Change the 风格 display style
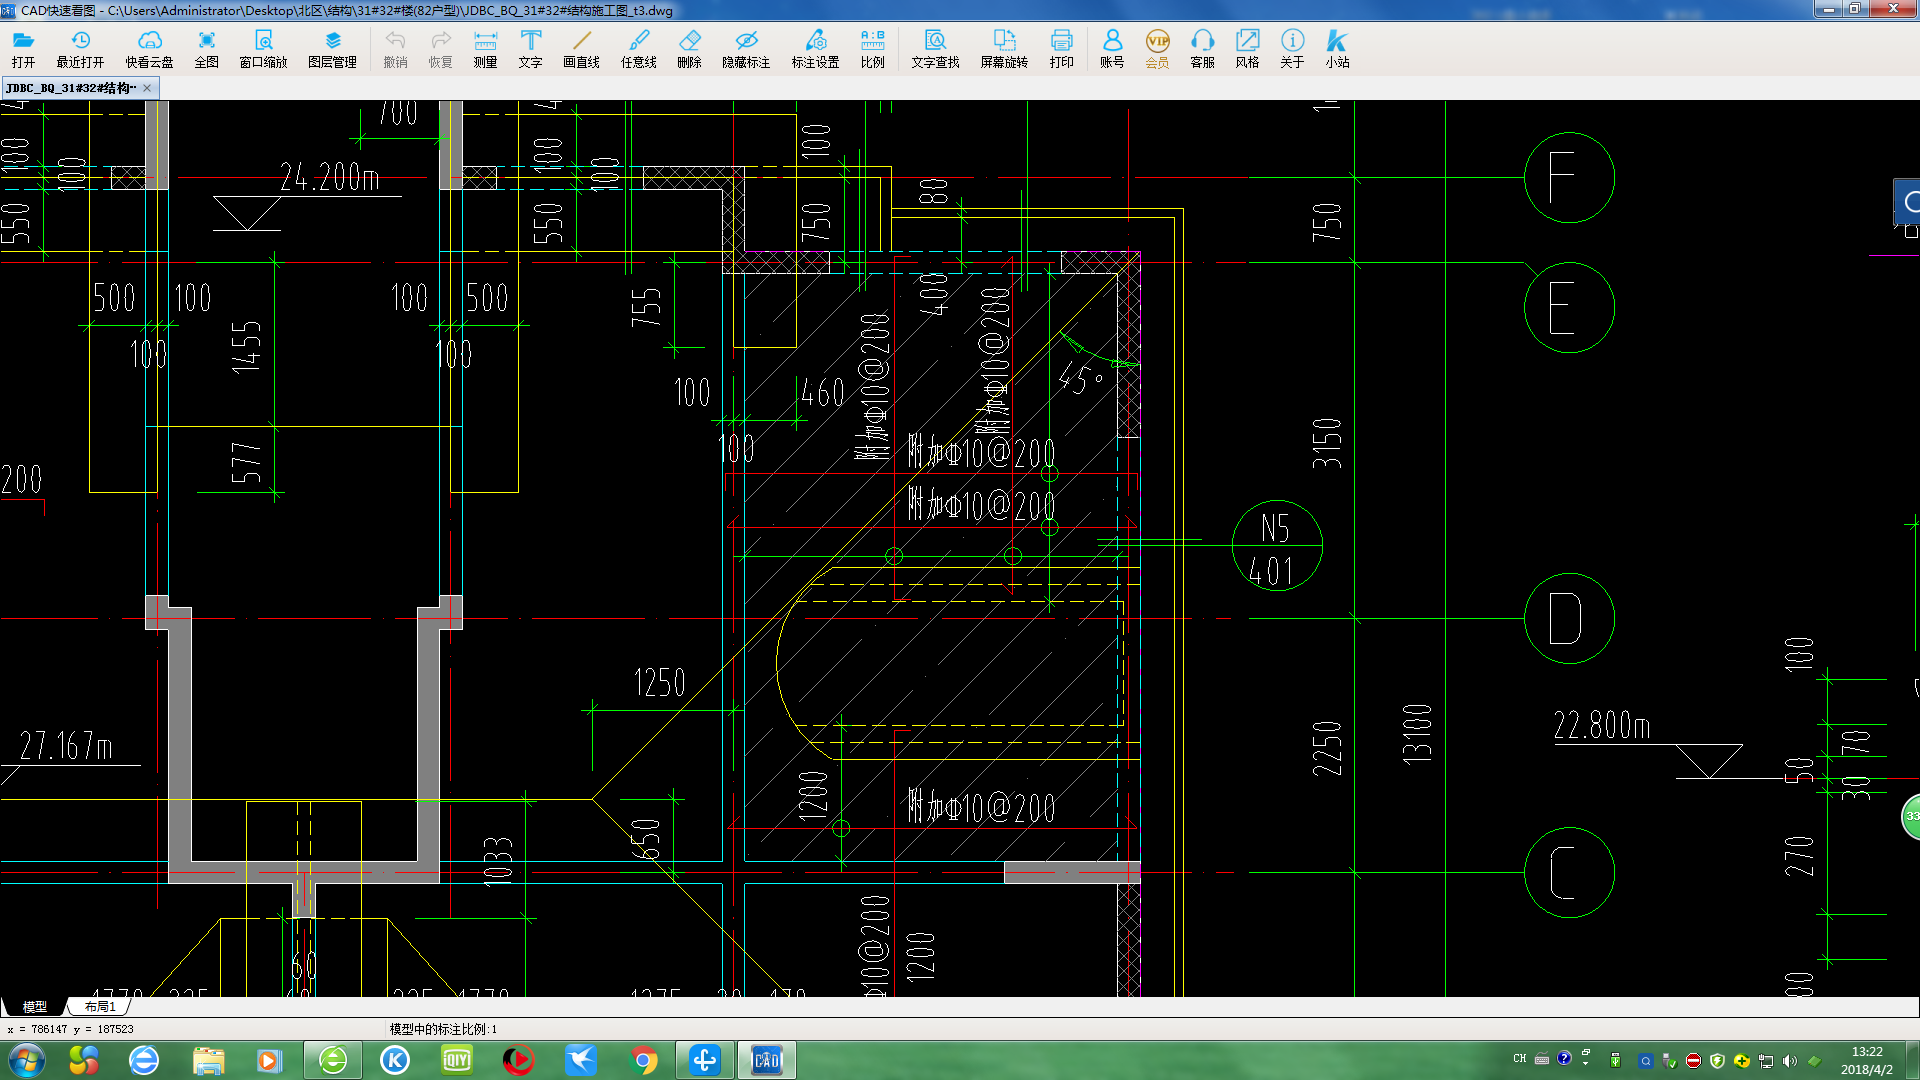The image size is (1920, 1080). (1247, 48)
